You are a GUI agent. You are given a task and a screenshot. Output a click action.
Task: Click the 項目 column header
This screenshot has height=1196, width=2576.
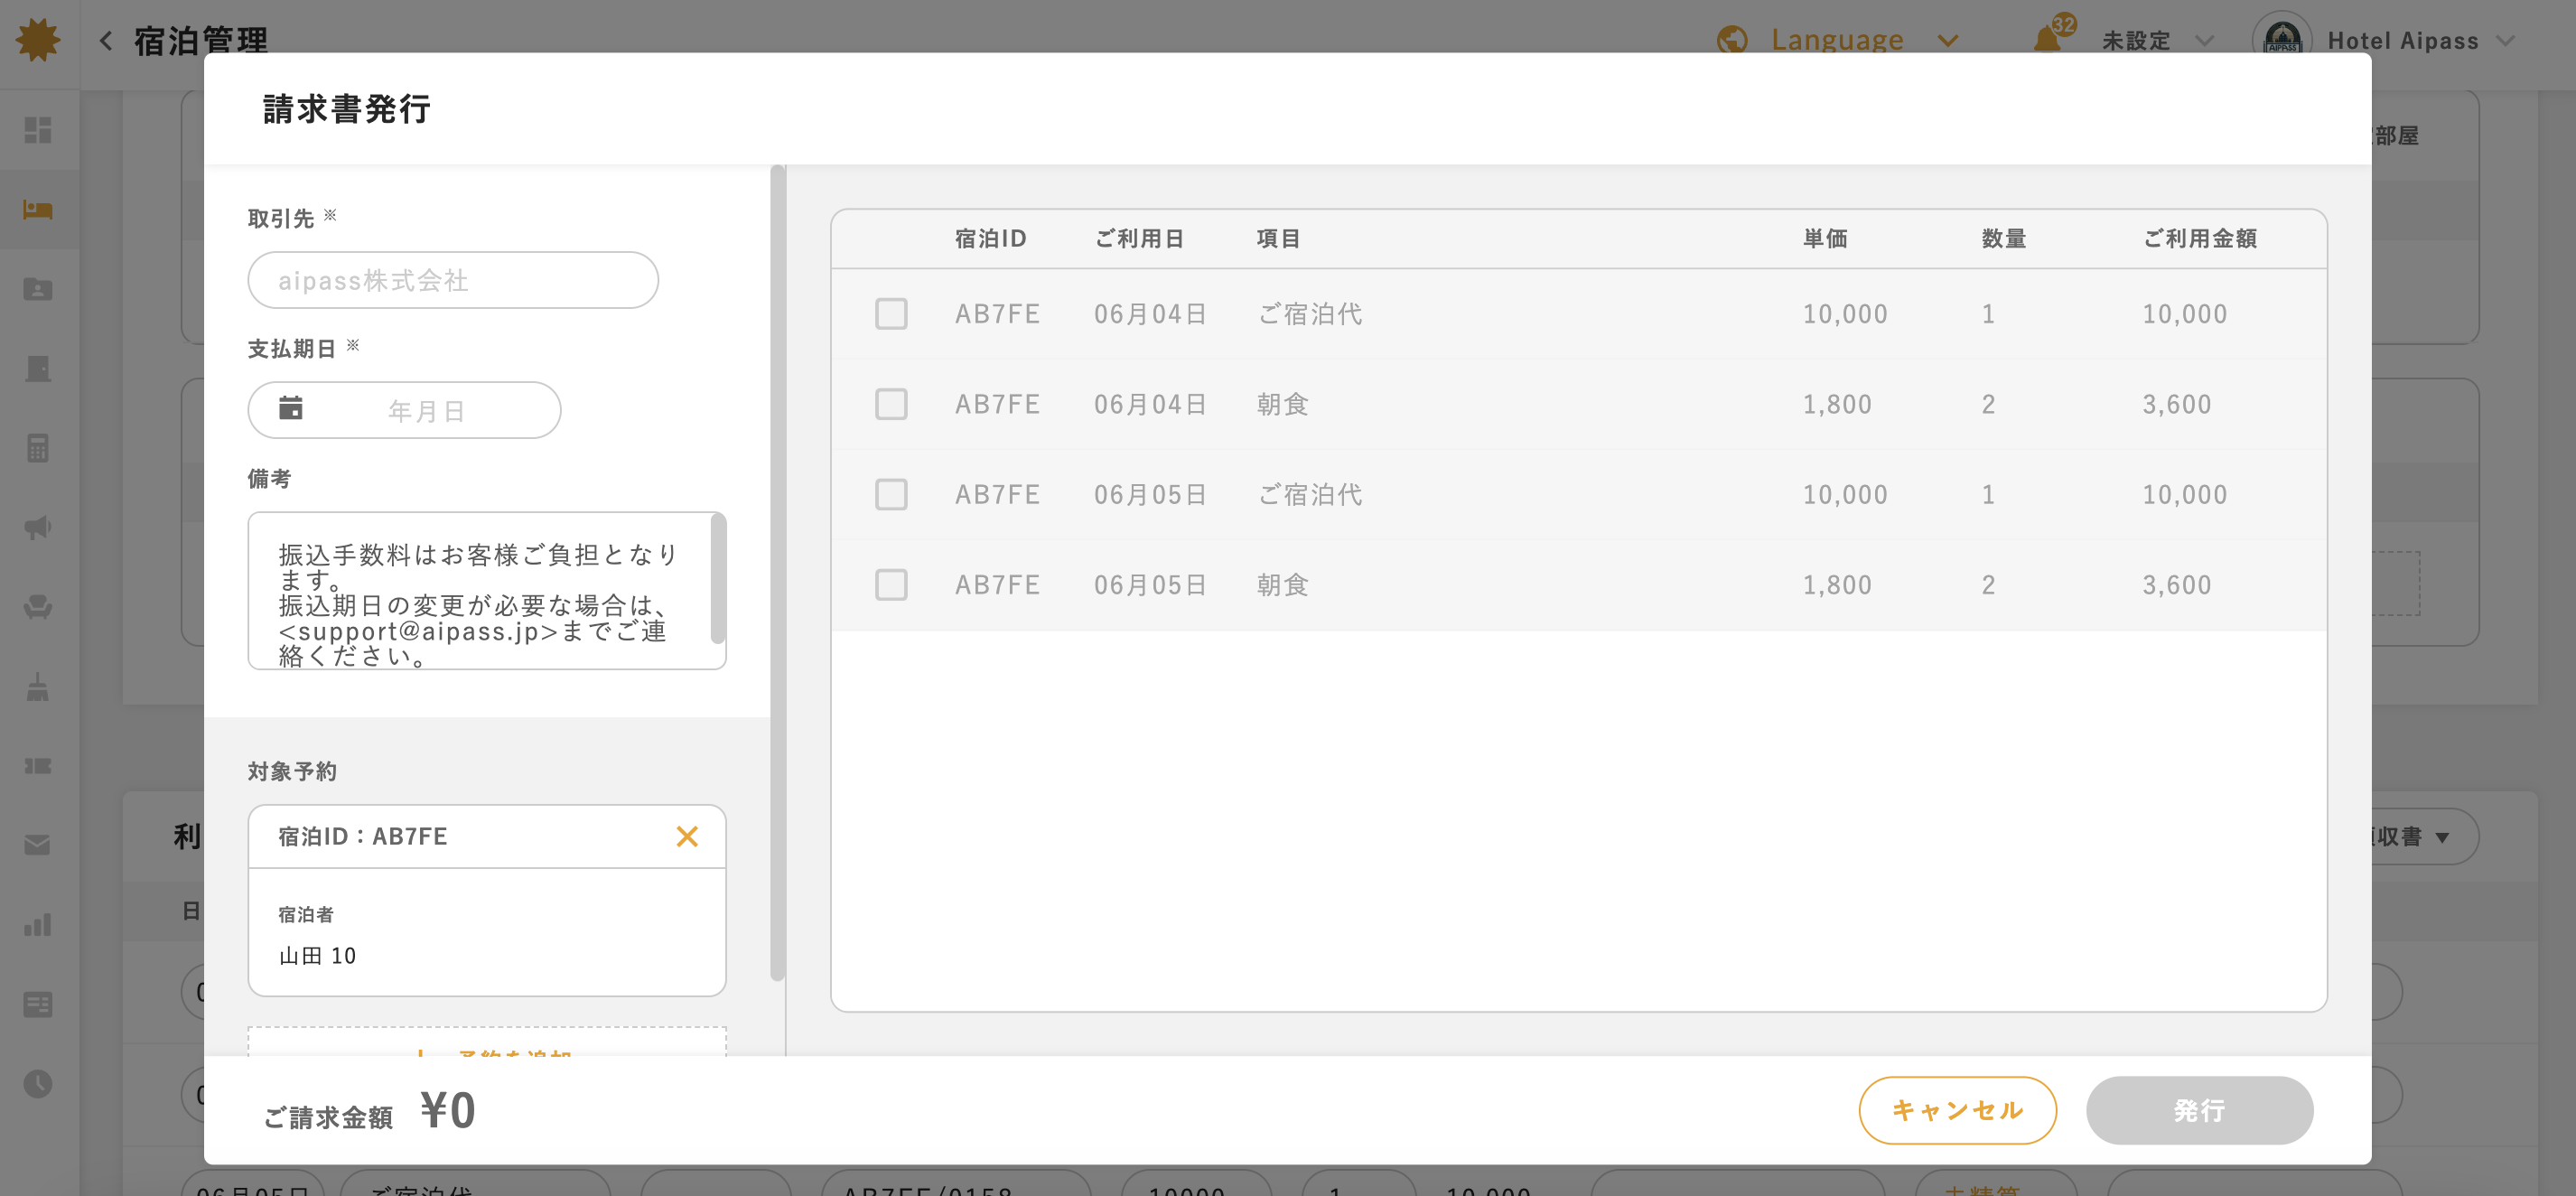click(1279, 239)
